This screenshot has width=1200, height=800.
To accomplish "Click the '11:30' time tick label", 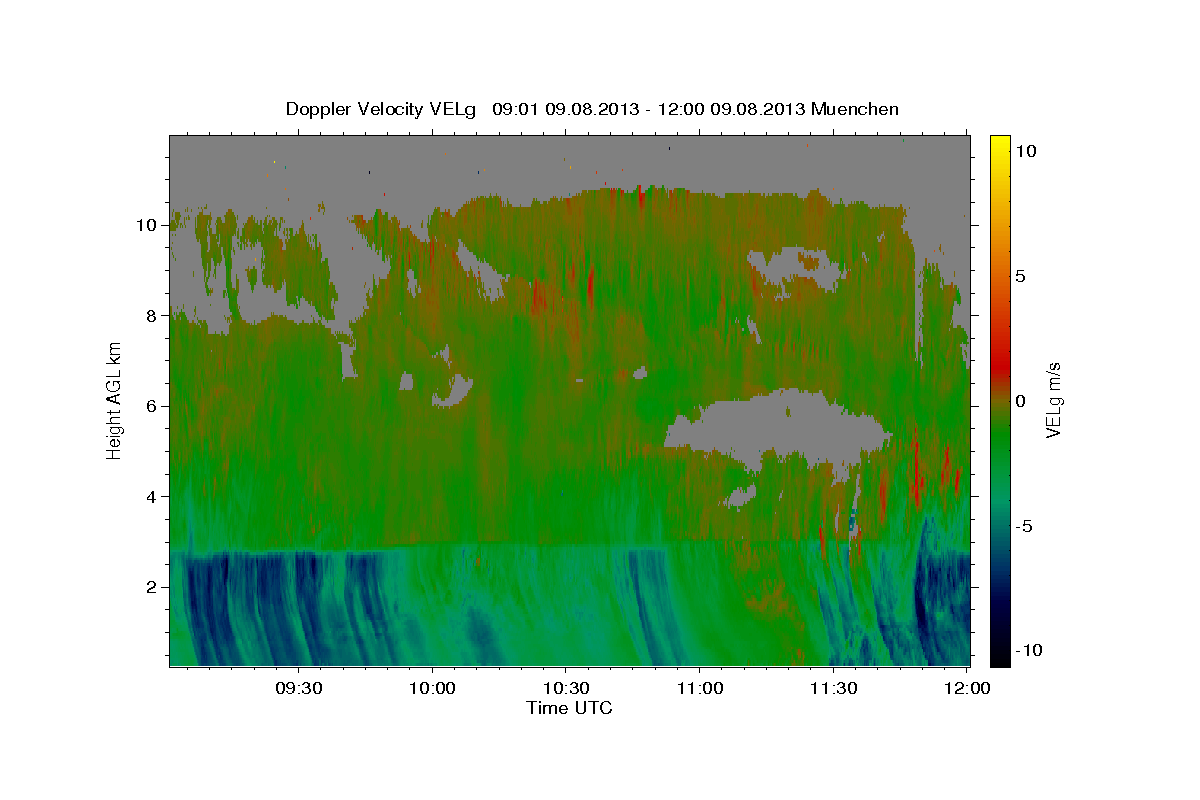I will click(x=834, y=688).
